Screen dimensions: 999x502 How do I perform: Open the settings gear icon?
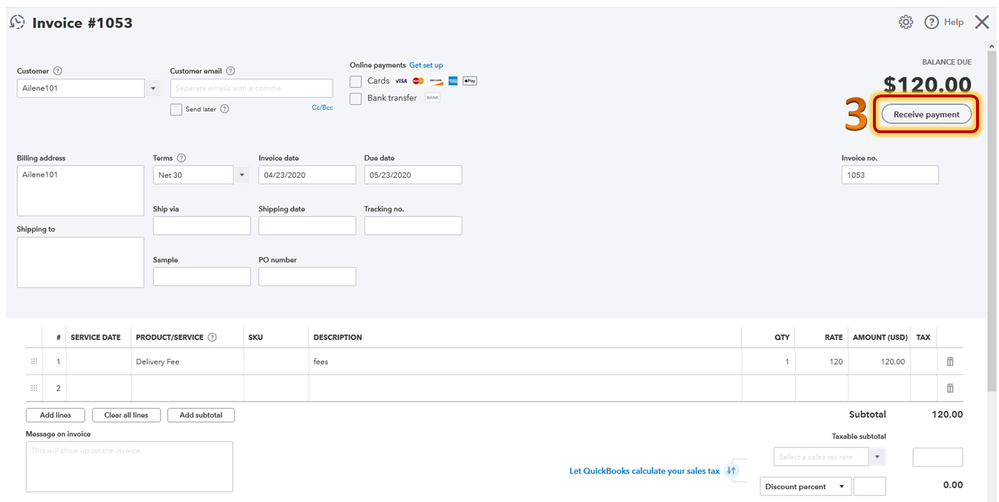[x=905, y=22]
